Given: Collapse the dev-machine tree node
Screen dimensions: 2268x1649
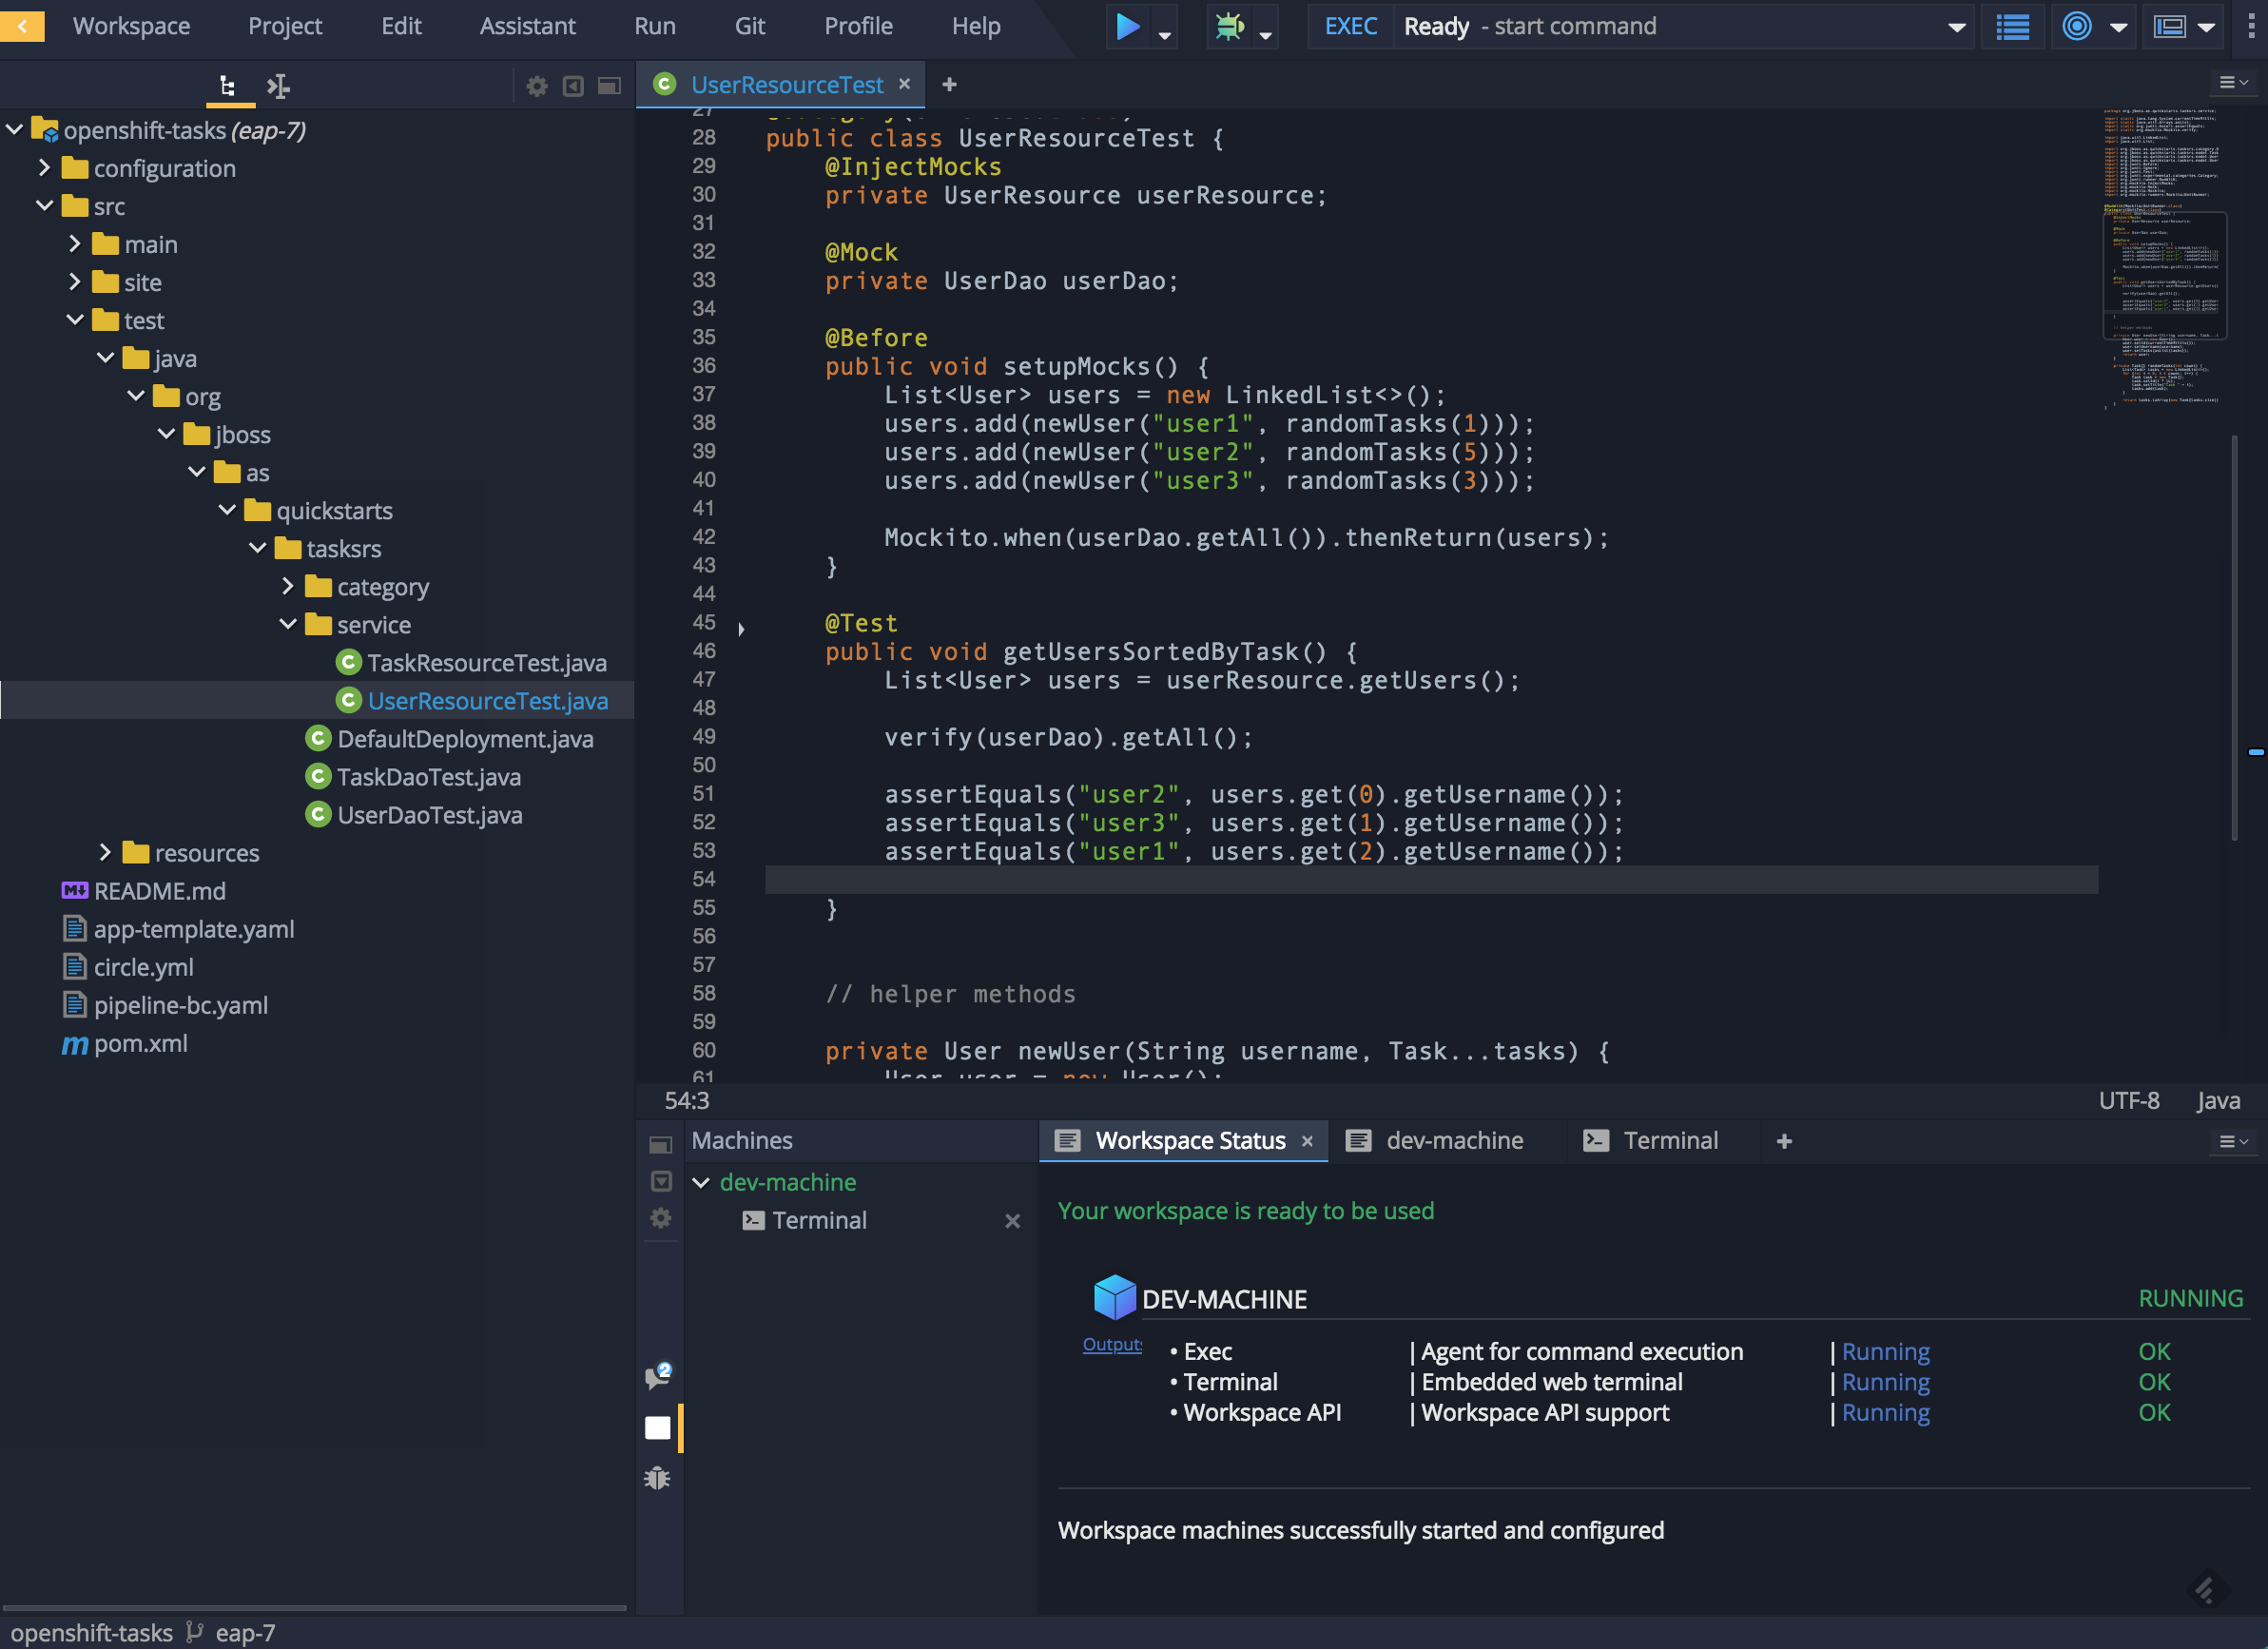Looking at the screenshot, I should click(701, 1182).
